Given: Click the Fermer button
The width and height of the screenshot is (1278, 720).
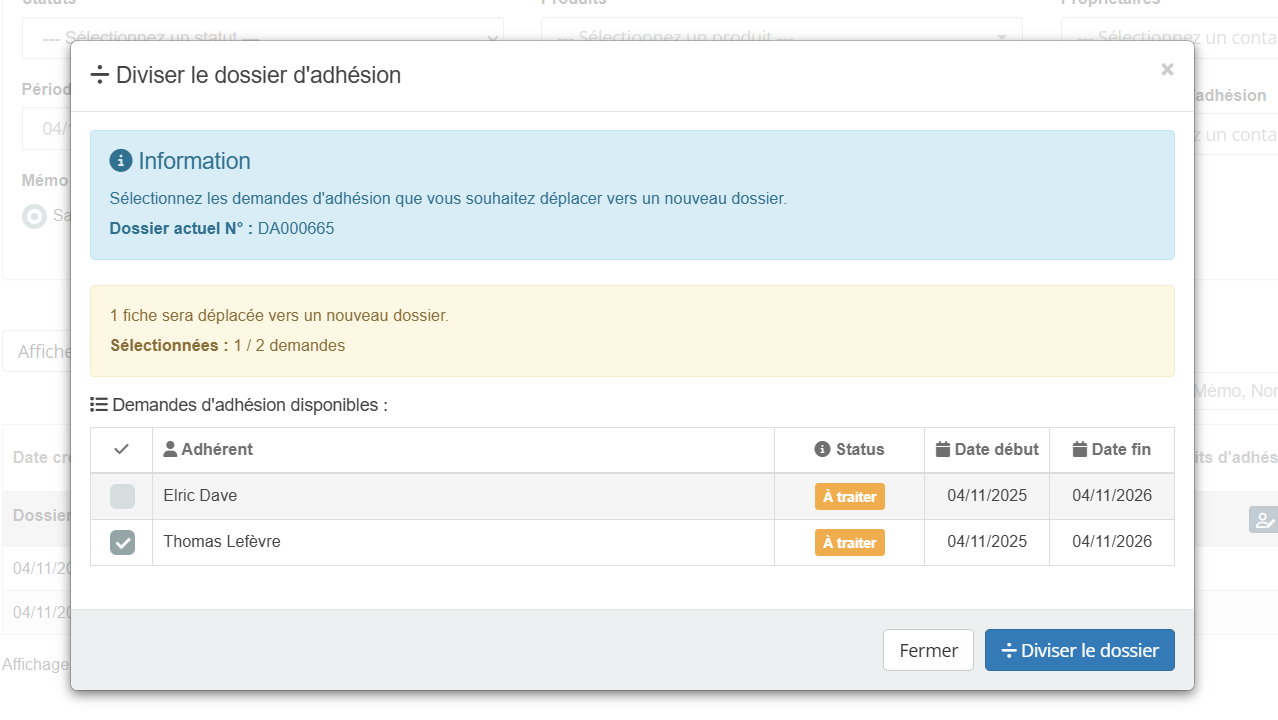Looking at the screenshot, I should pos(928,651).
